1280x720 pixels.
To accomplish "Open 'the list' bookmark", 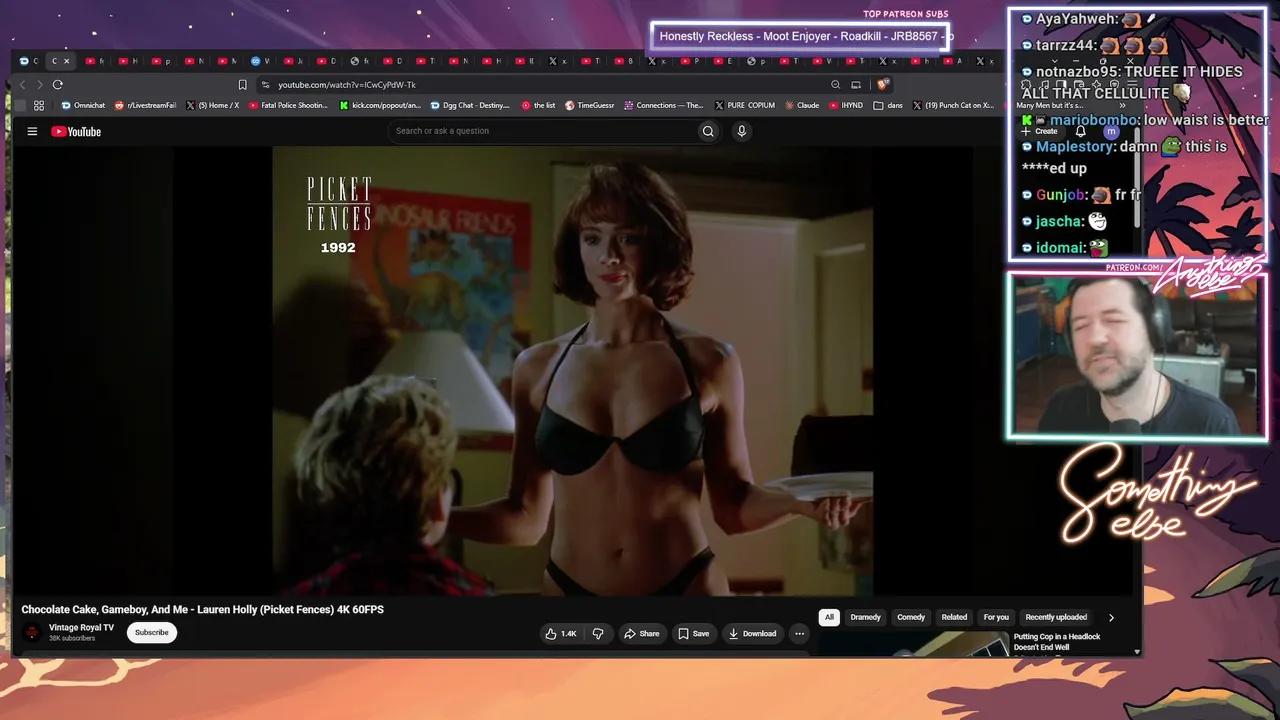I will [x=539, y=105].
